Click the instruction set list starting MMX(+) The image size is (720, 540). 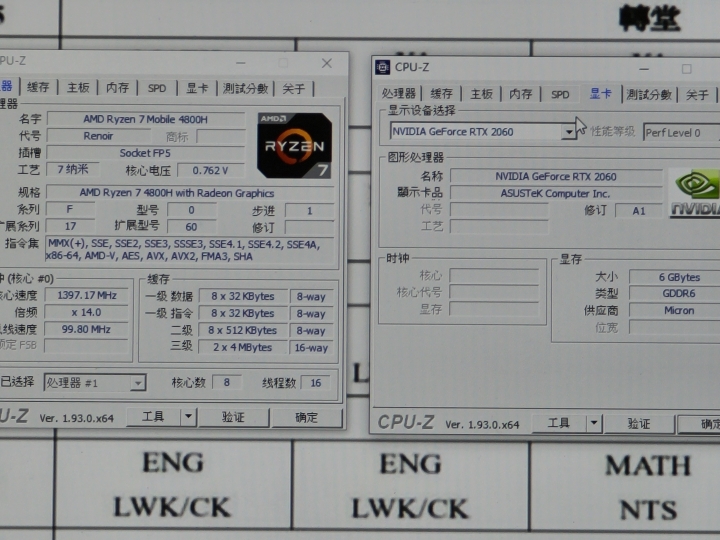tap(190, 250)
